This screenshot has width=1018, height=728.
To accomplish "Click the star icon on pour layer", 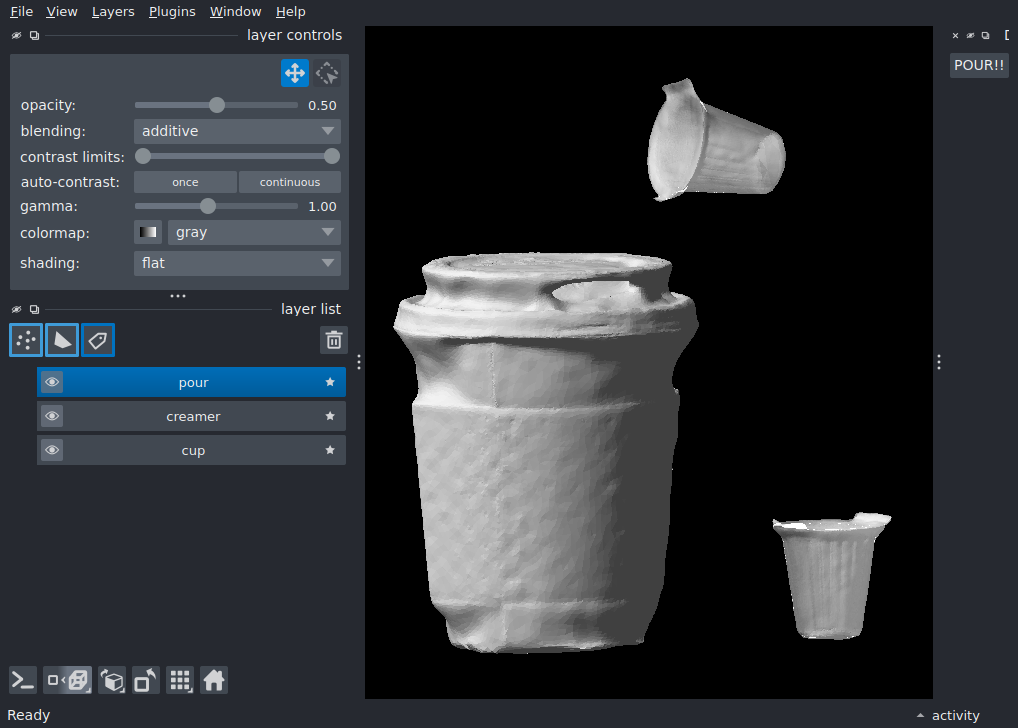I will click(330, 382).
